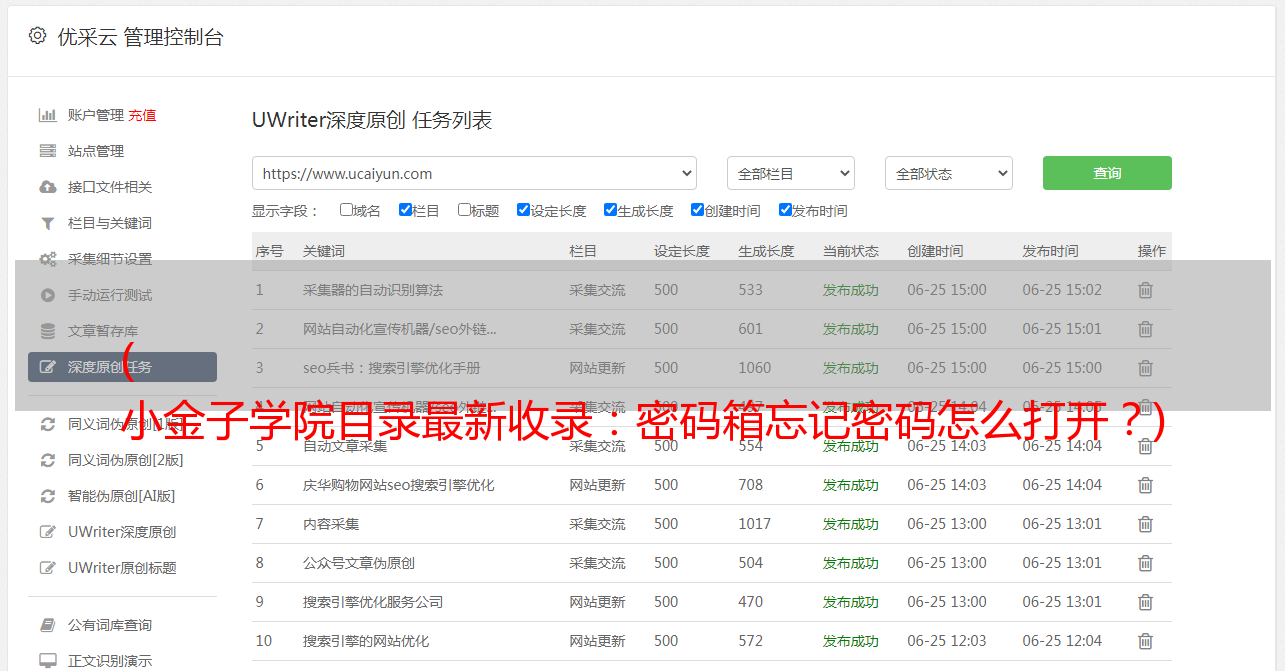This screenshot has height=671, width=1285.
Task: Click the bar chart icon for 账户管理
Action: coord(47,115)
